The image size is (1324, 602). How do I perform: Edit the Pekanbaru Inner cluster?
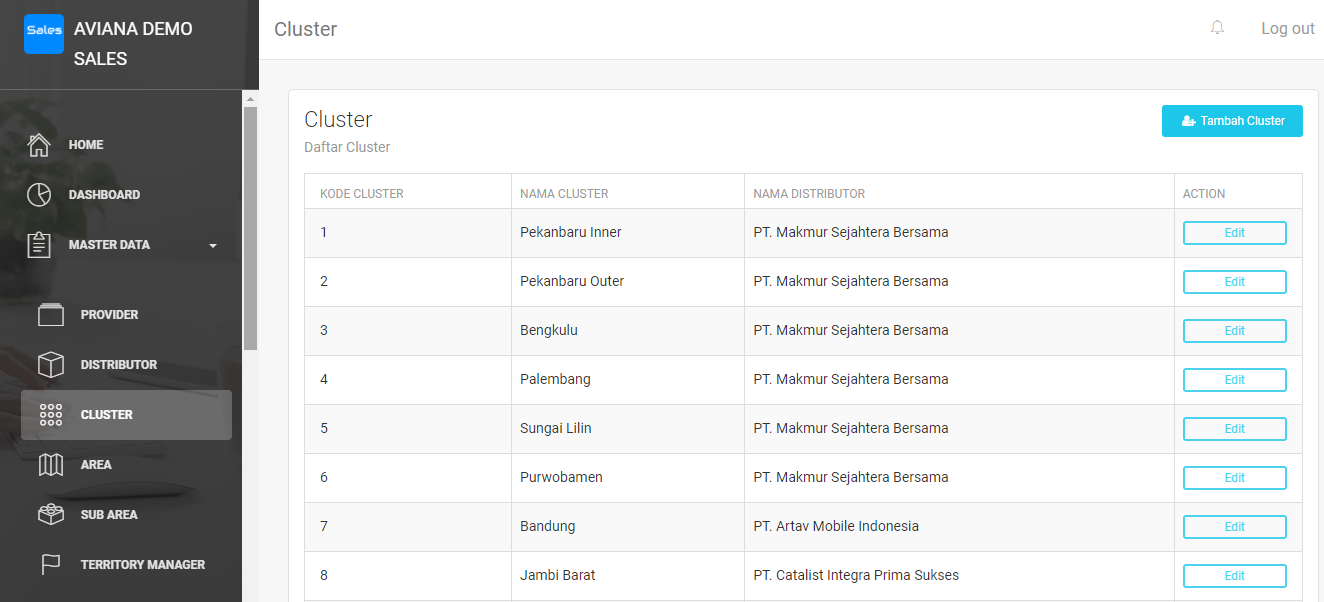coord(1234,233)
